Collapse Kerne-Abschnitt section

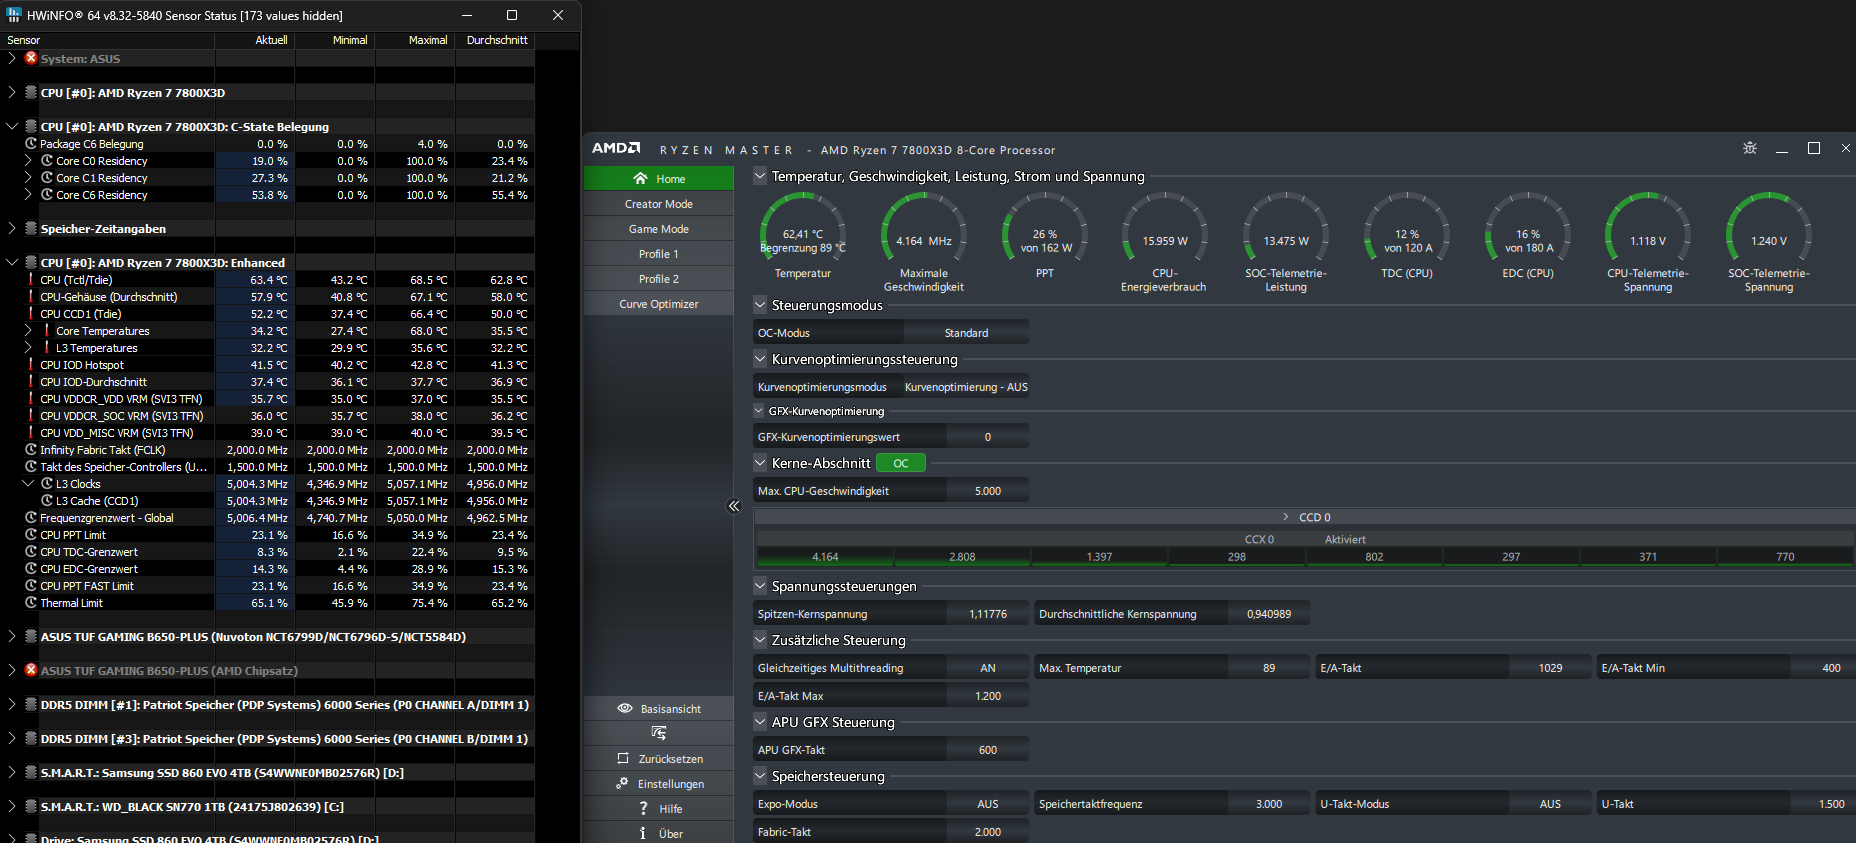[760, 463]
